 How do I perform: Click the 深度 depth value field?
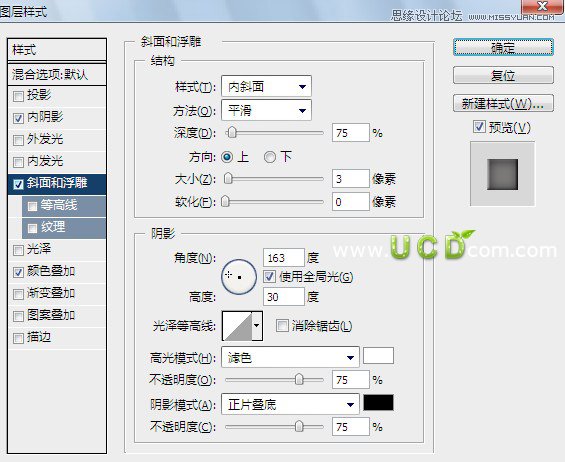[351, 133]
